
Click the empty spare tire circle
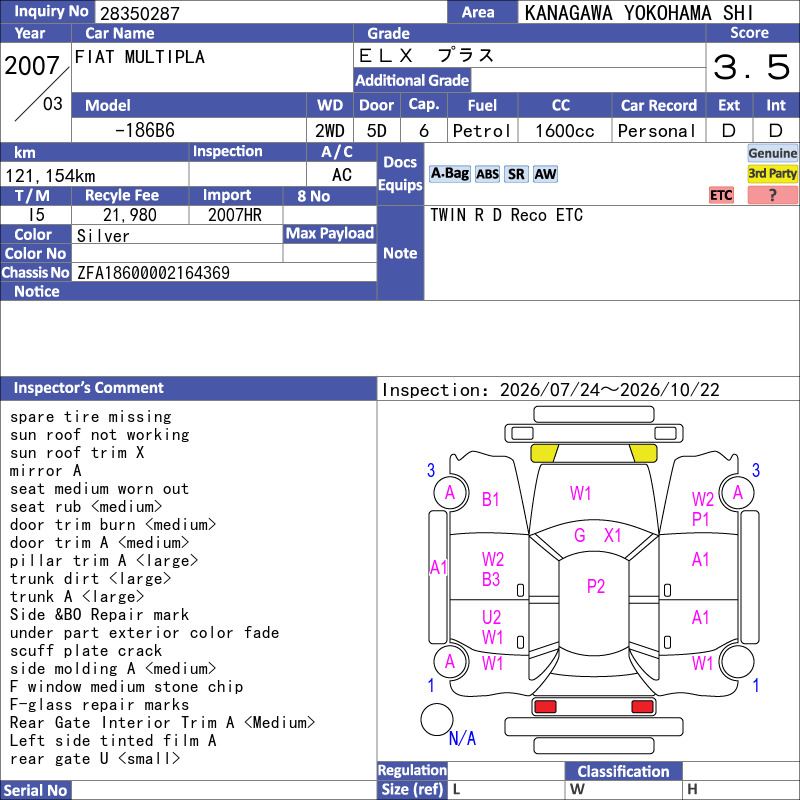[x=437, y=719]
